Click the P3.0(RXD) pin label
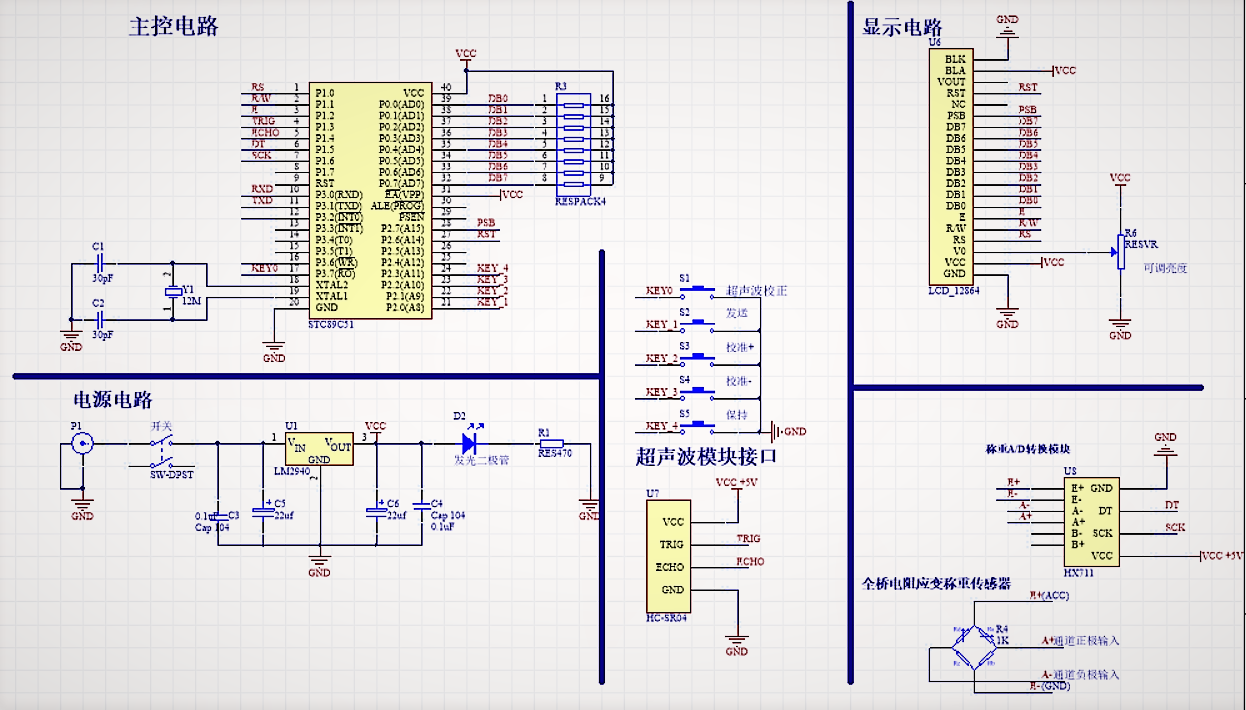Image resolution: width=1246 pixels, height=710 pixels. coord(339,194)
